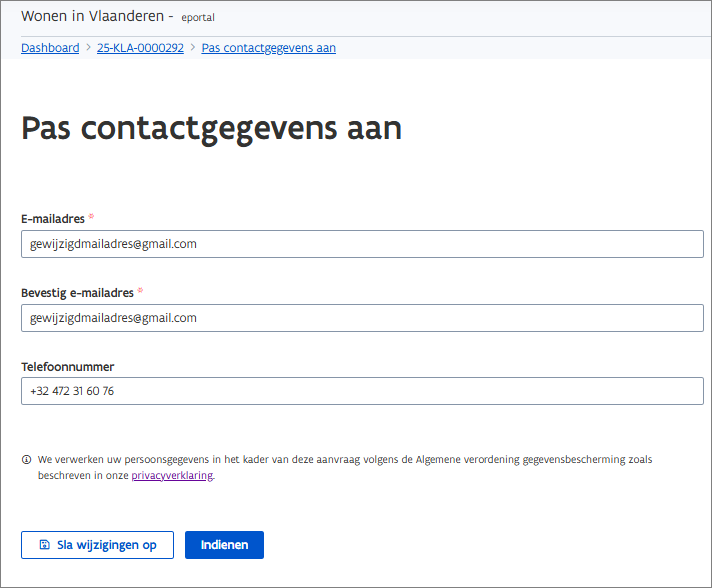The width and height of the screenshot is (712, 588).
Task: Click the Dashboard breadcrumb link
Action: click(50, 48)
